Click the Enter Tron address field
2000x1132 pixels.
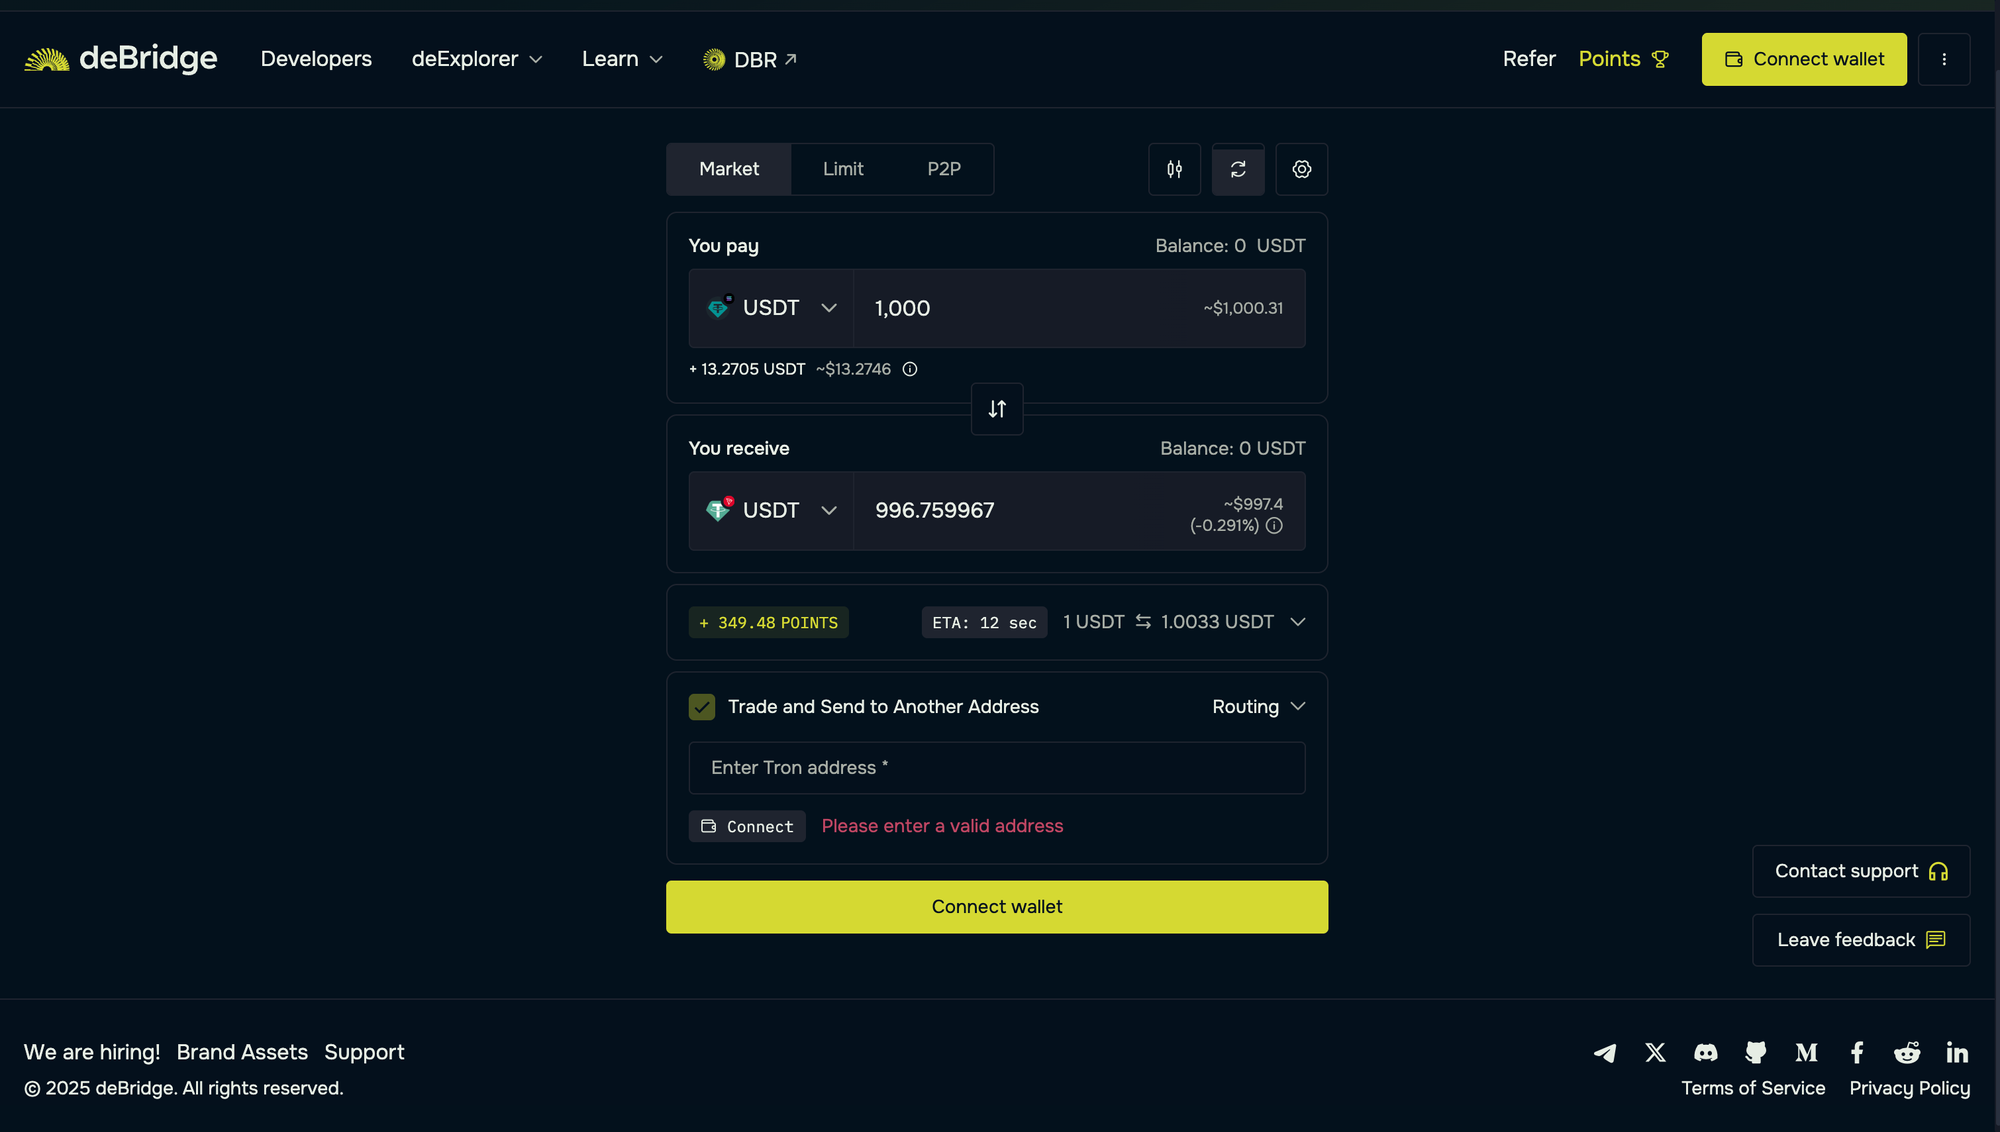pyautogui.click(x=996, y=768)
